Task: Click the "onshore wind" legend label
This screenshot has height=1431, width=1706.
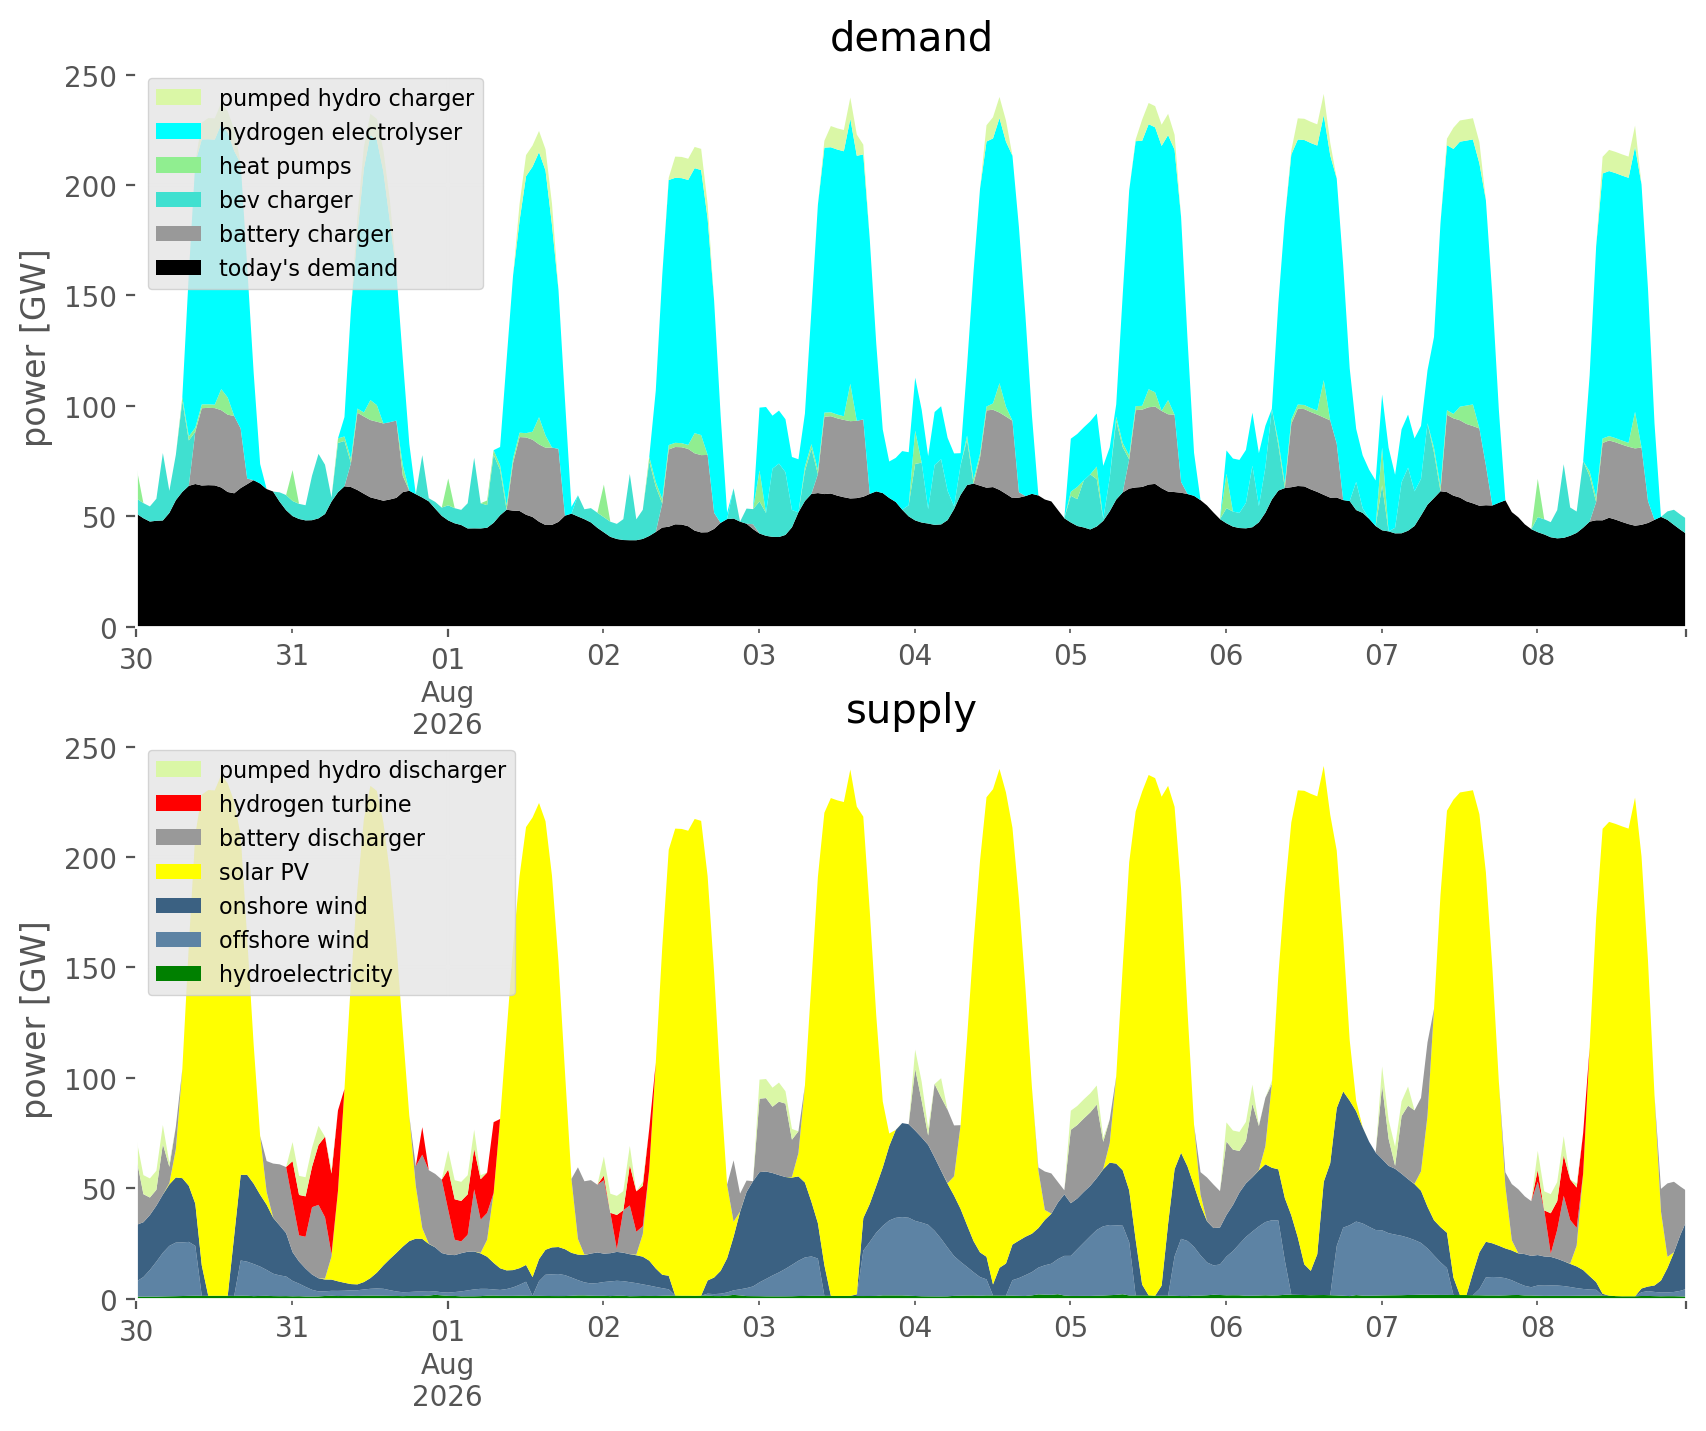Action: pos(293,907)
